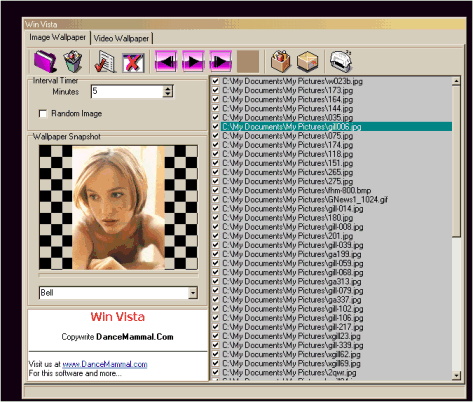The image size is (473, 402).
Task: Toggle the checkbox for gill006.jpg
Action: [x=215, y=126]
